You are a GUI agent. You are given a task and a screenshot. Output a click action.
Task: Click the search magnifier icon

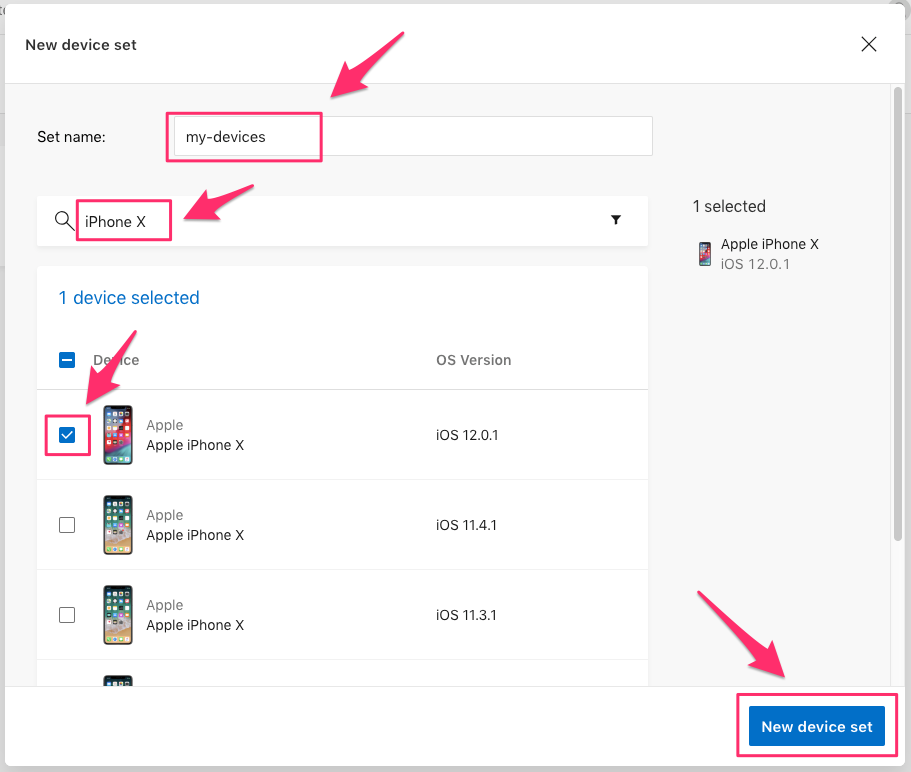[65, 221]
